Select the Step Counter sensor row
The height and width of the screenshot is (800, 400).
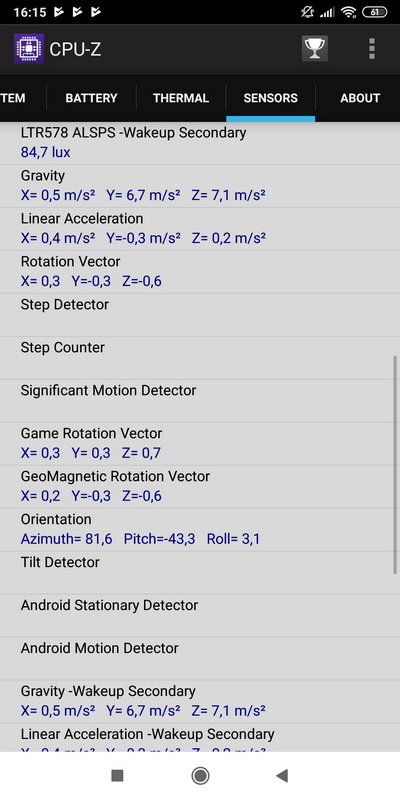(200, 358)
